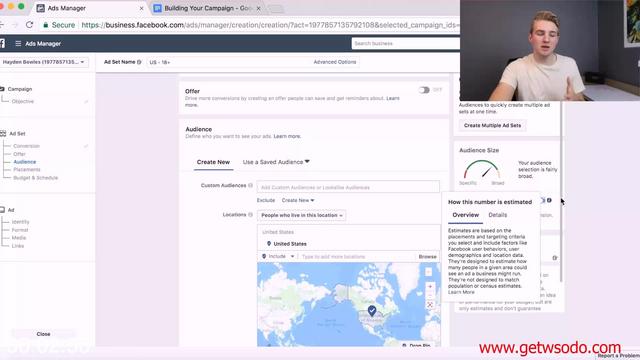This screenshot has width=640, height=360.
Task: Click Advanced Options link
Action: (x=335, y=62)
